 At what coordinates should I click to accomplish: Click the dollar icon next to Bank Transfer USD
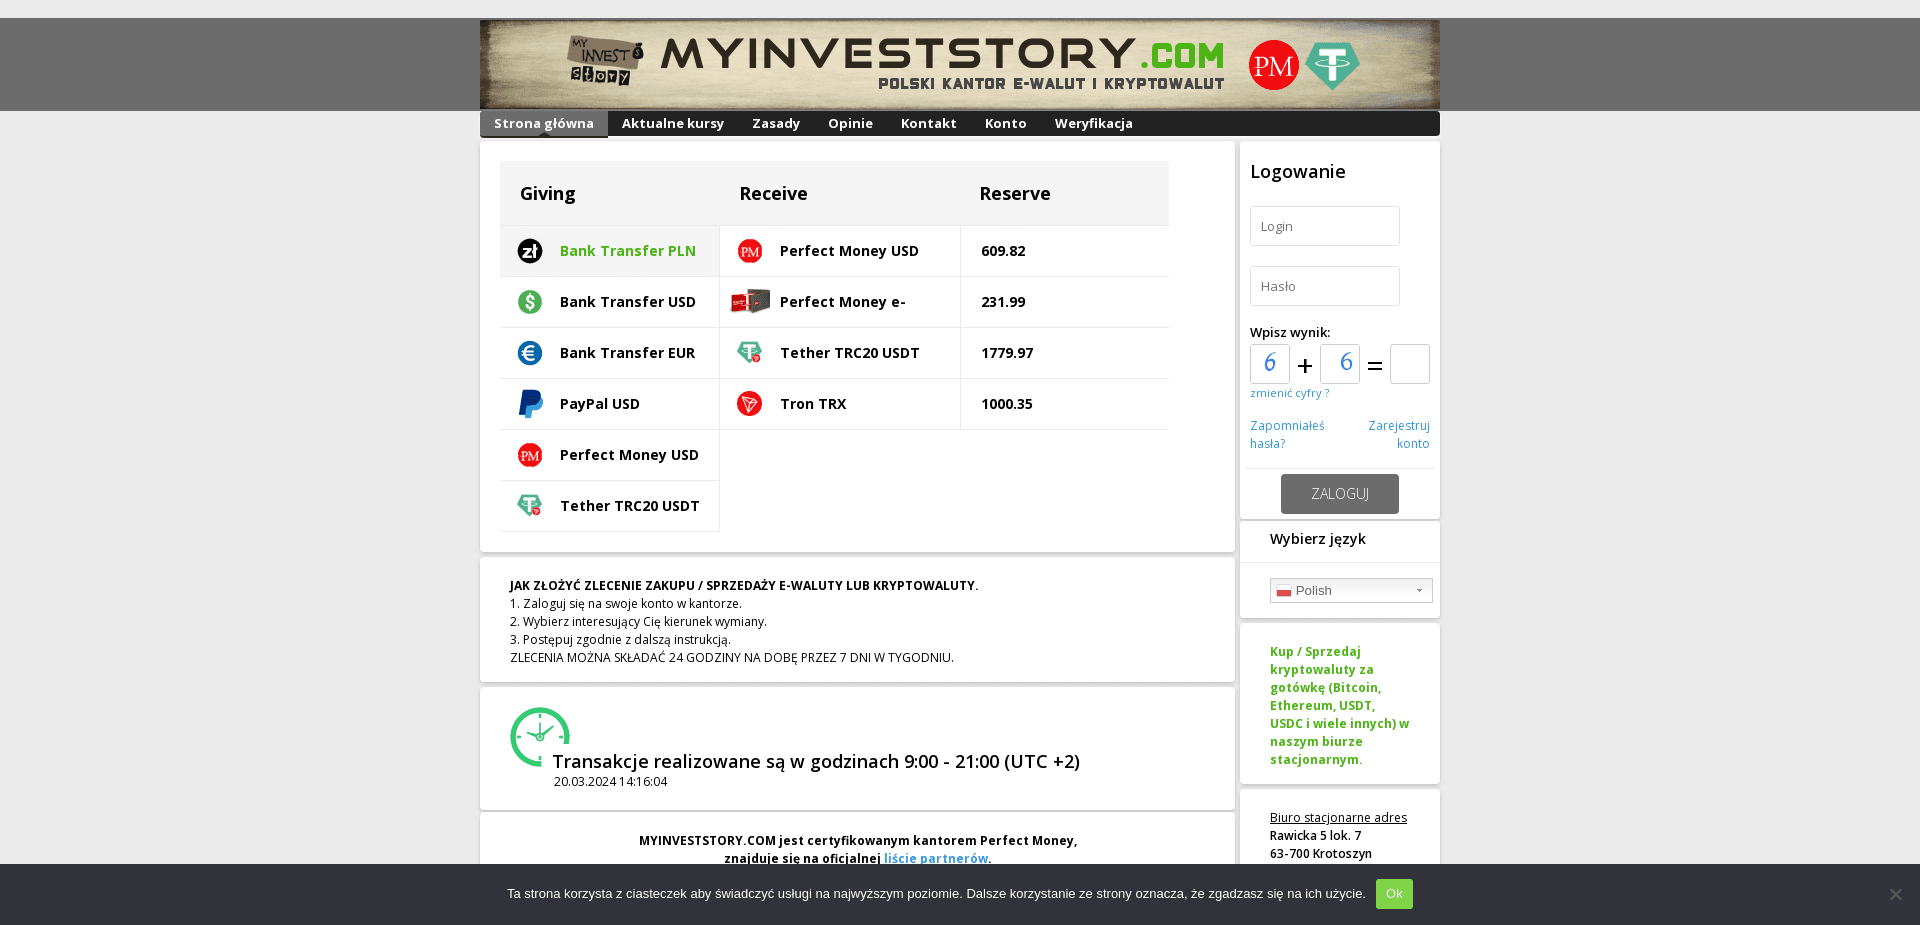tap(529, 301)
